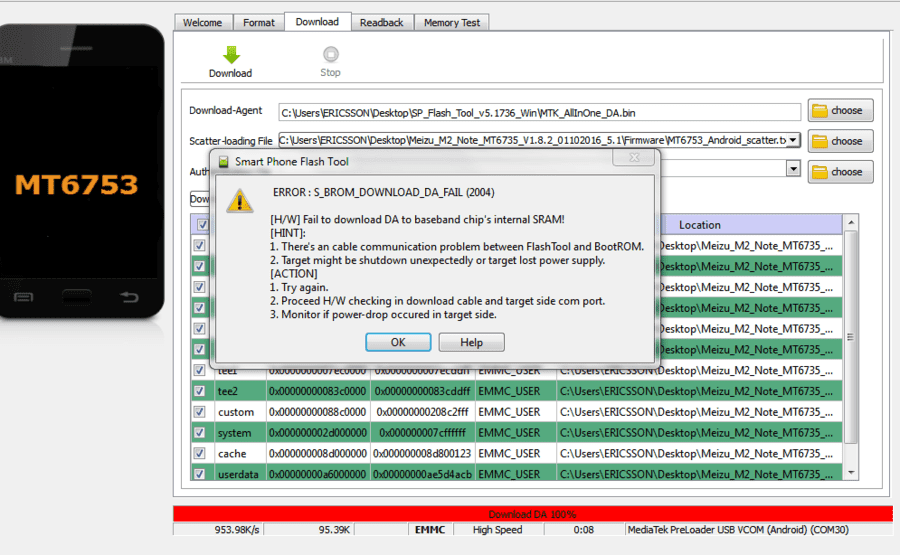This screenshot has width=900, height=555.
Task: Click the partition list scrollbar thumb
Action: coord(851,337)
